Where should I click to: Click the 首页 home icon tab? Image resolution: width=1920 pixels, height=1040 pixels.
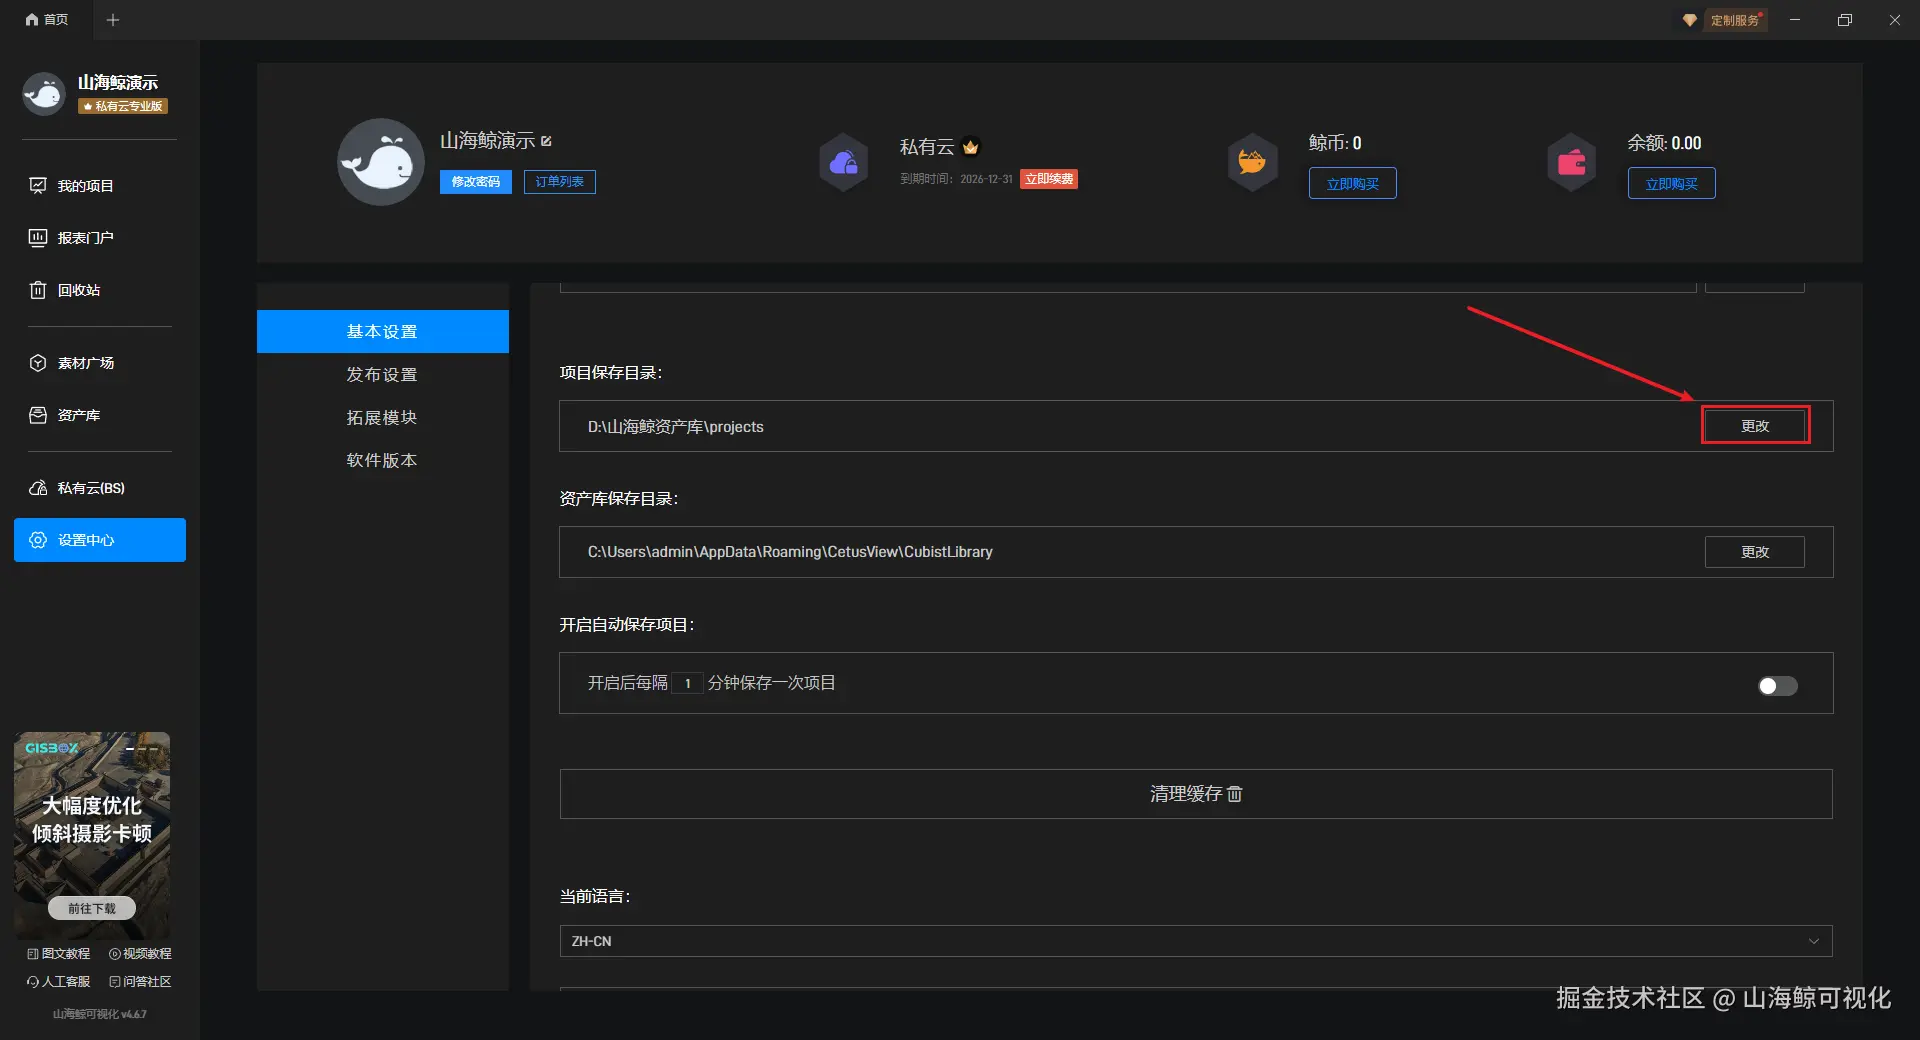click(47, 20)
